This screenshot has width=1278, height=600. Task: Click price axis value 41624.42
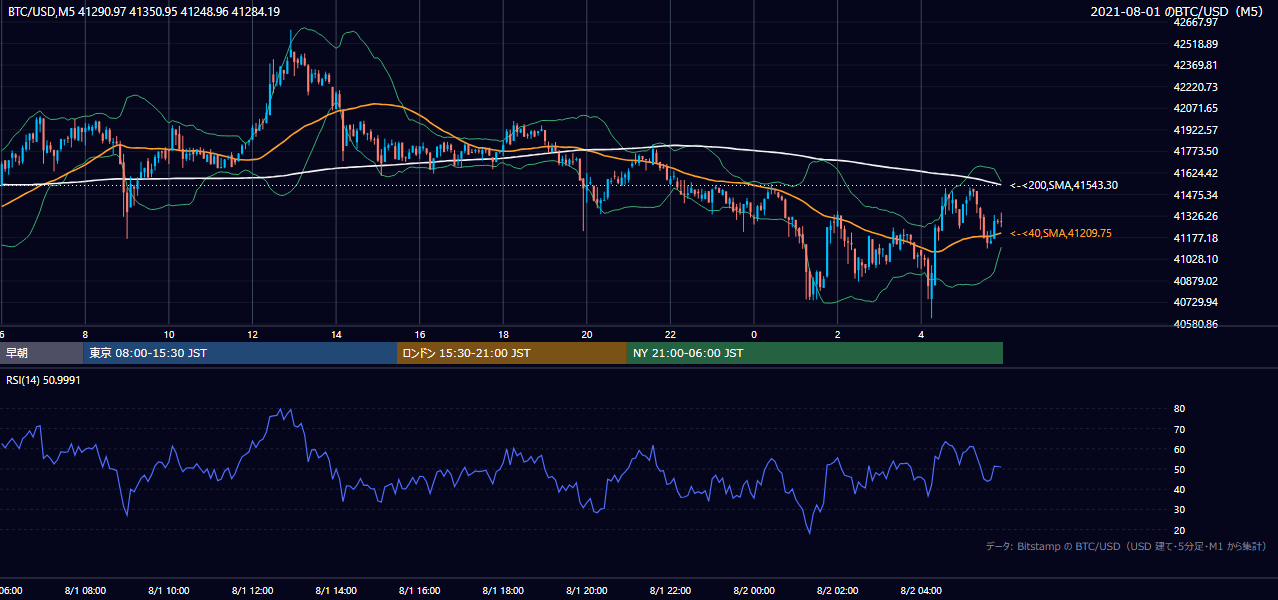tap(1197, 173)
